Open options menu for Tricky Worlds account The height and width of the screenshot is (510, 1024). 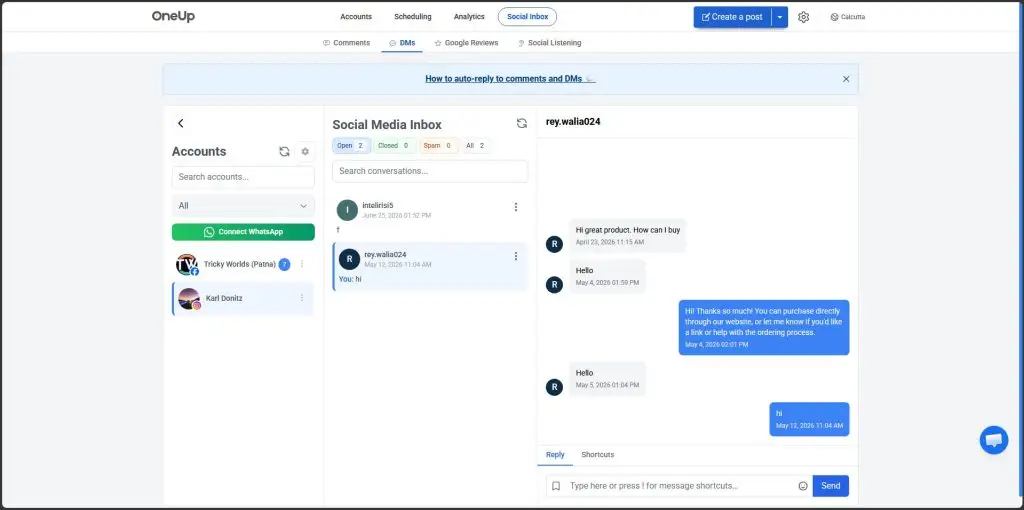[x=302, y=264]
